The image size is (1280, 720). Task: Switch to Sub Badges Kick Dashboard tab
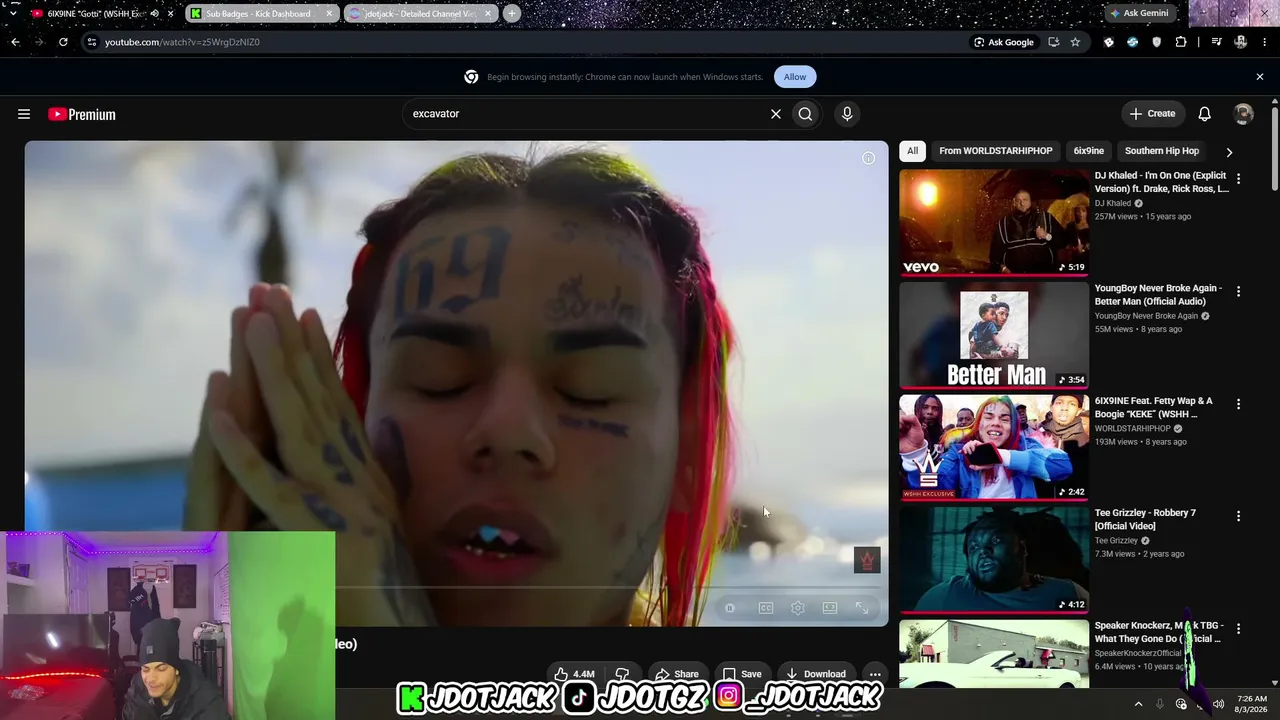262,14
